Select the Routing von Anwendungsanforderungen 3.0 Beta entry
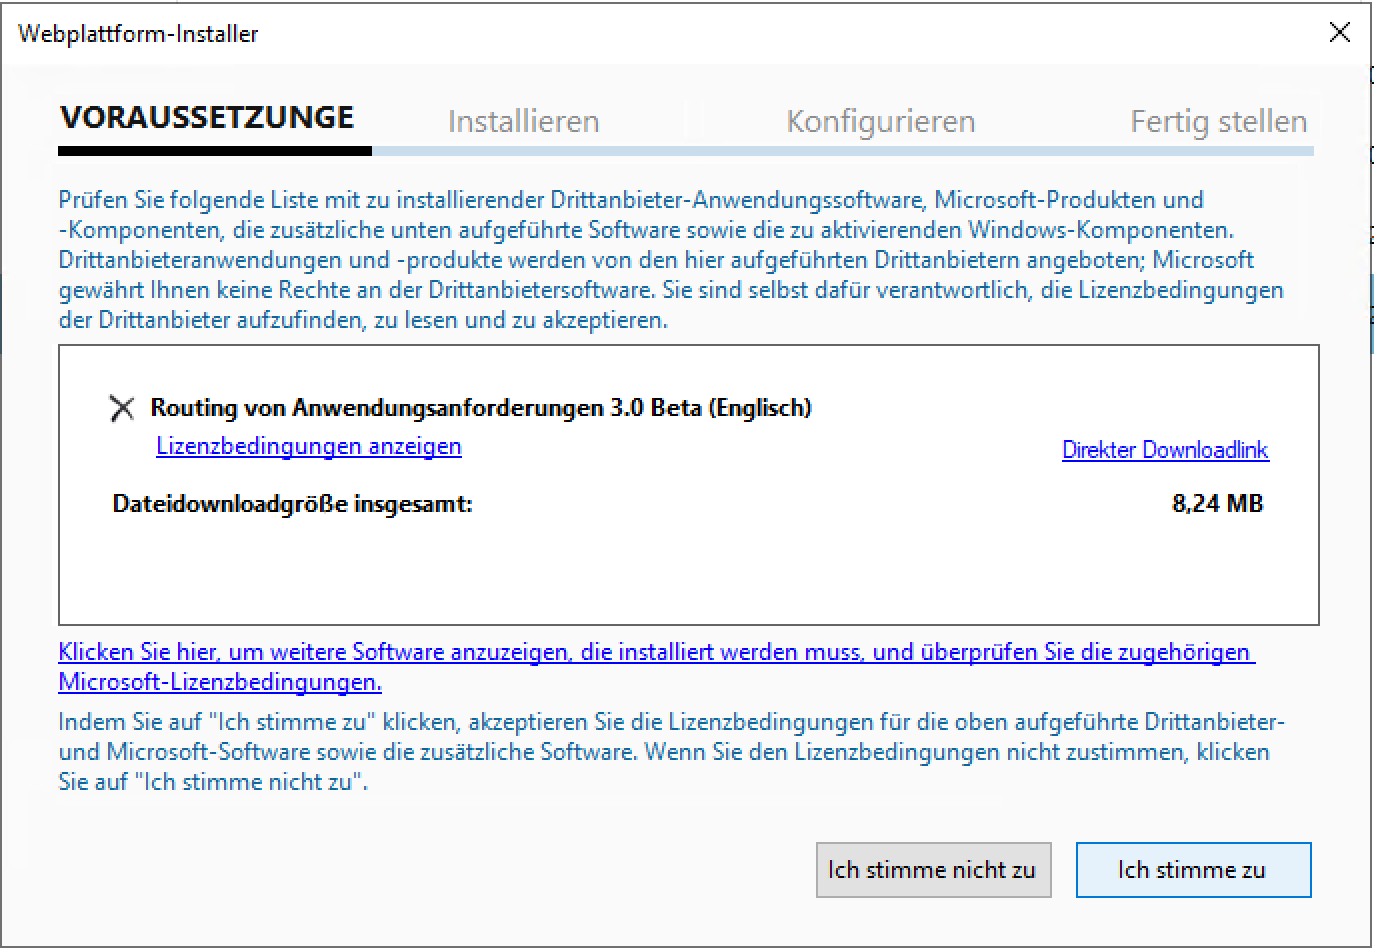 tap(481, 408)
